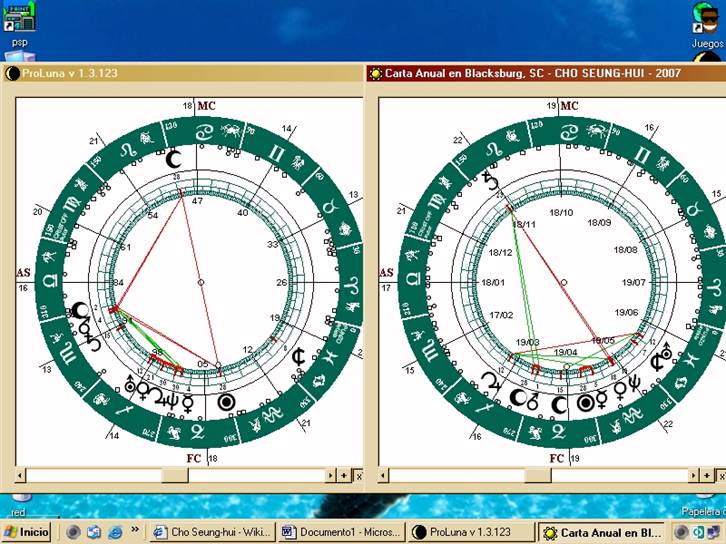The height and width of the screenshot is (544, 726).
Task: Select the Sun glyph in the ProLuna chart
Action: point(227,402)
